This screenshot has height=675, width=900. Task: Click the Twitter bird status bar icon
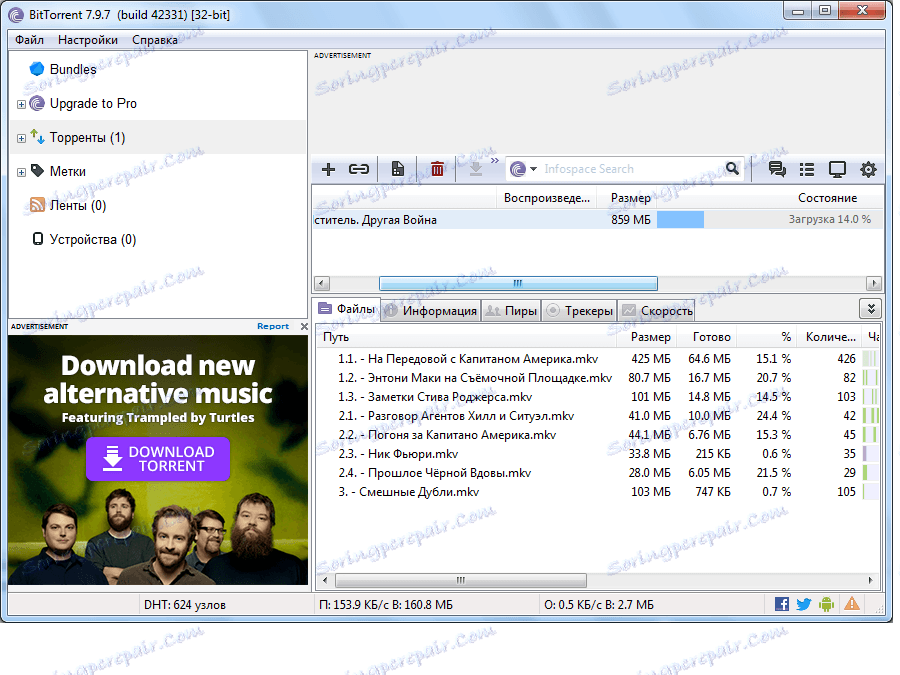pyautogui.click(x=804, y=604)
